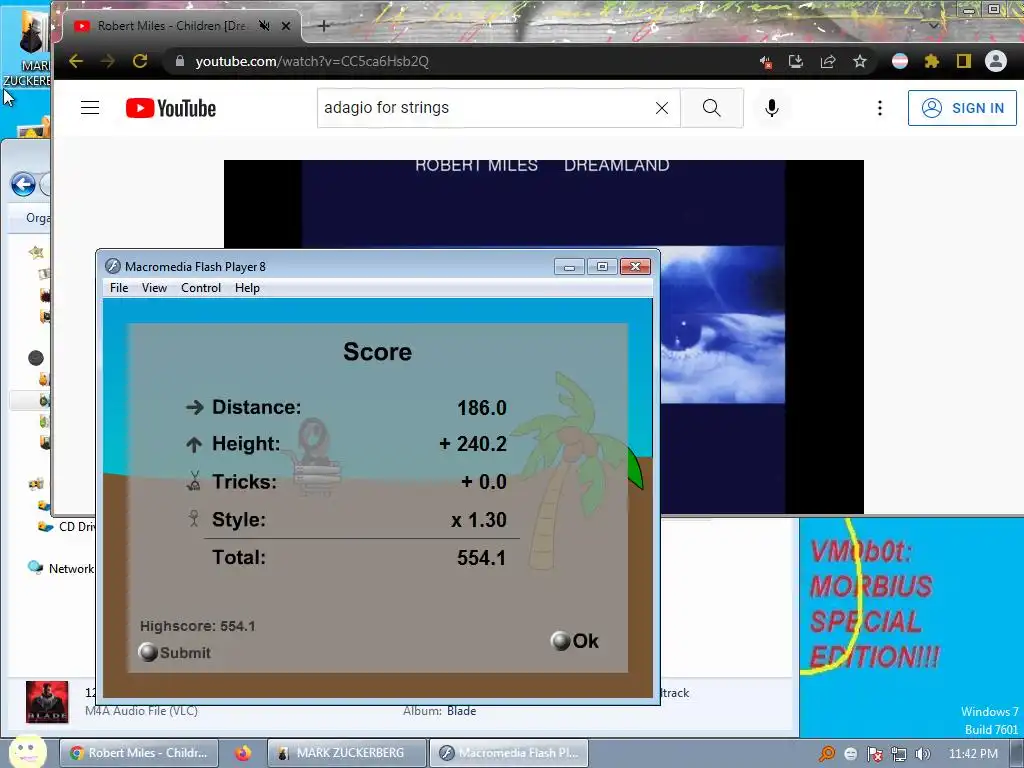Select Network in Explorer sidebar
This screenshot has height=768, width=1024.
(x=61, y=568)
